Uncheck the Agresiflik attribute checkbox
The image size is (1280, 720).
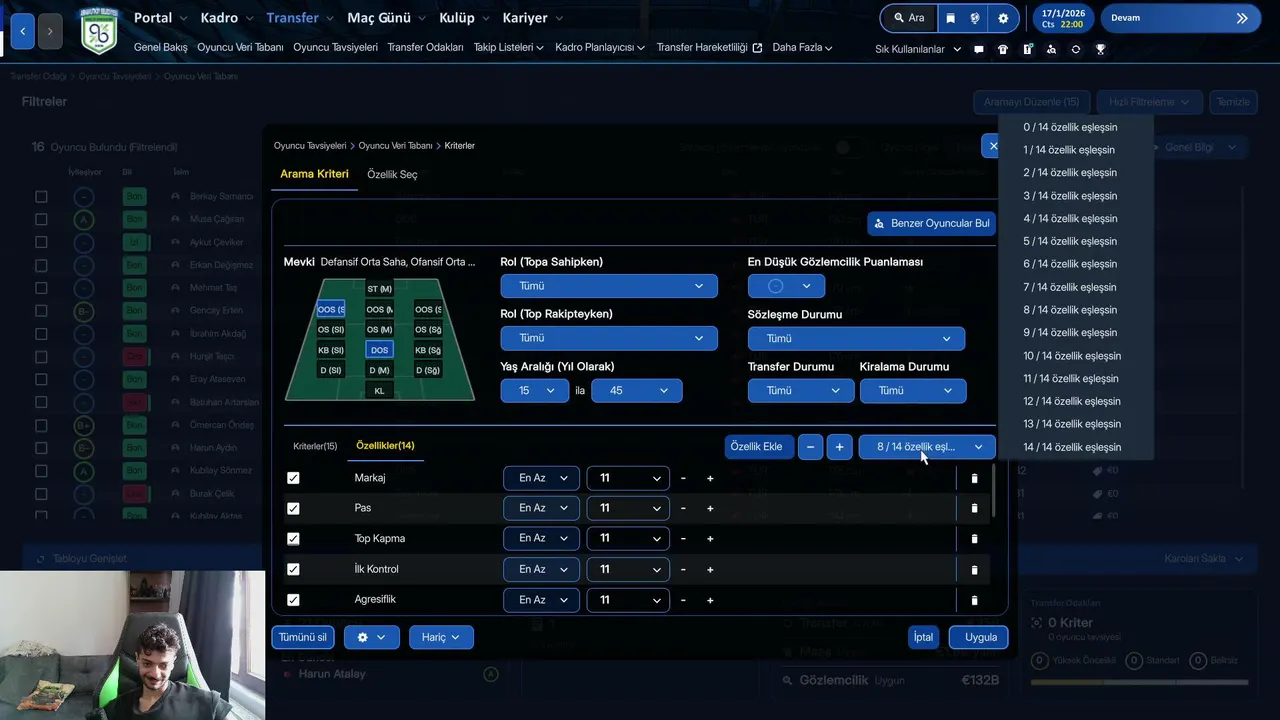click(293, 600)
